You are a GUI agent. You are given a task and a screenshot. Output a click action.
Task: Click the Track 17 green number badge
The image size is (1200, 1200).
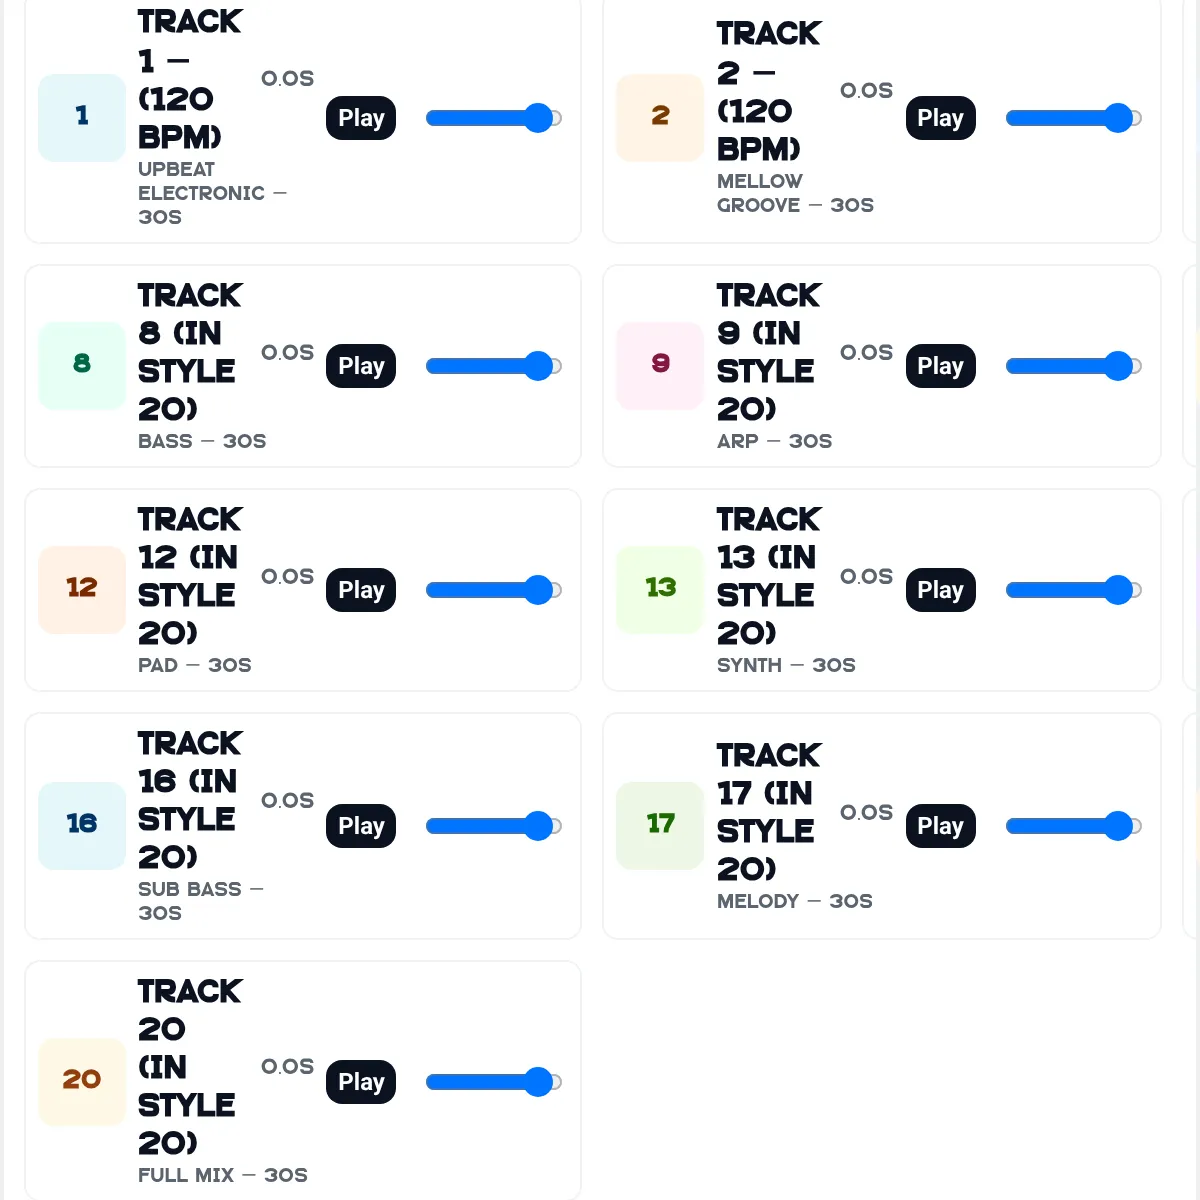click(x=661, y=826)
